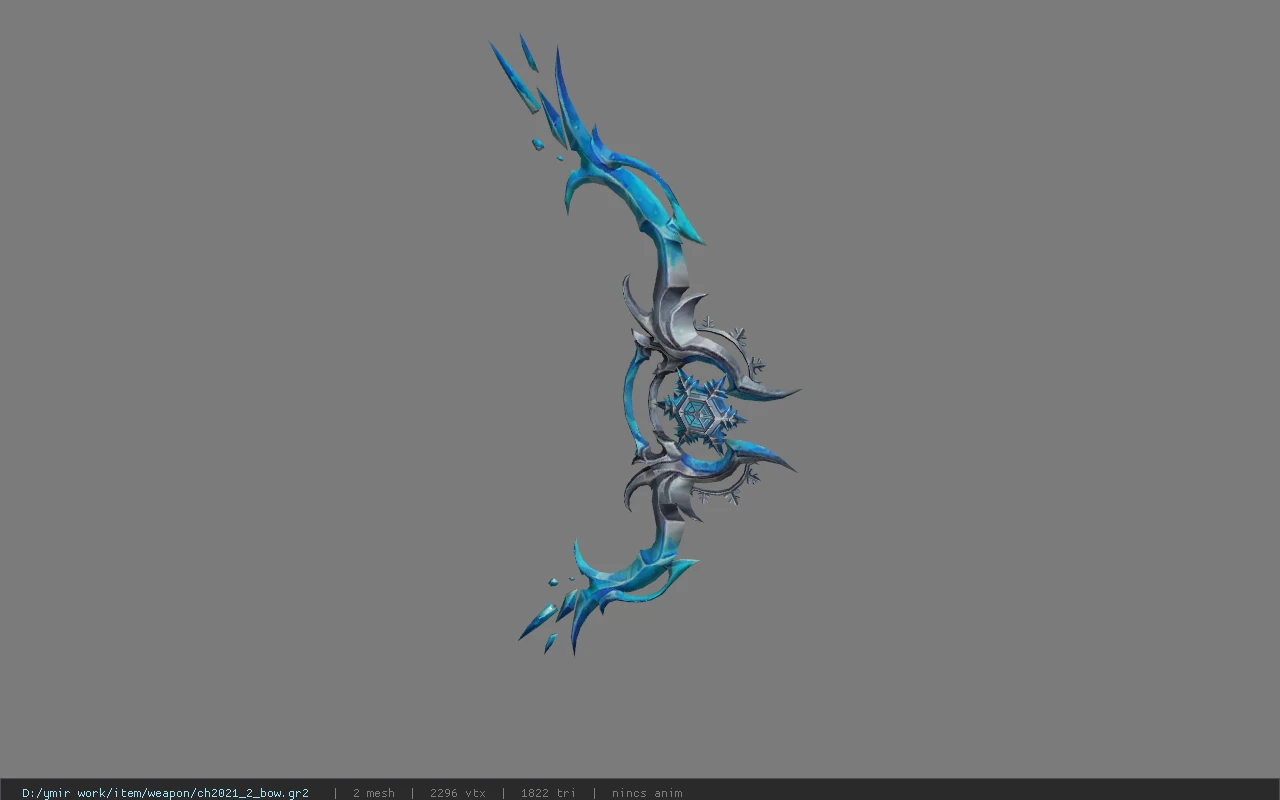Click the '1822 tri' triangle count
Screen dimensions: 1280x800
548,793
